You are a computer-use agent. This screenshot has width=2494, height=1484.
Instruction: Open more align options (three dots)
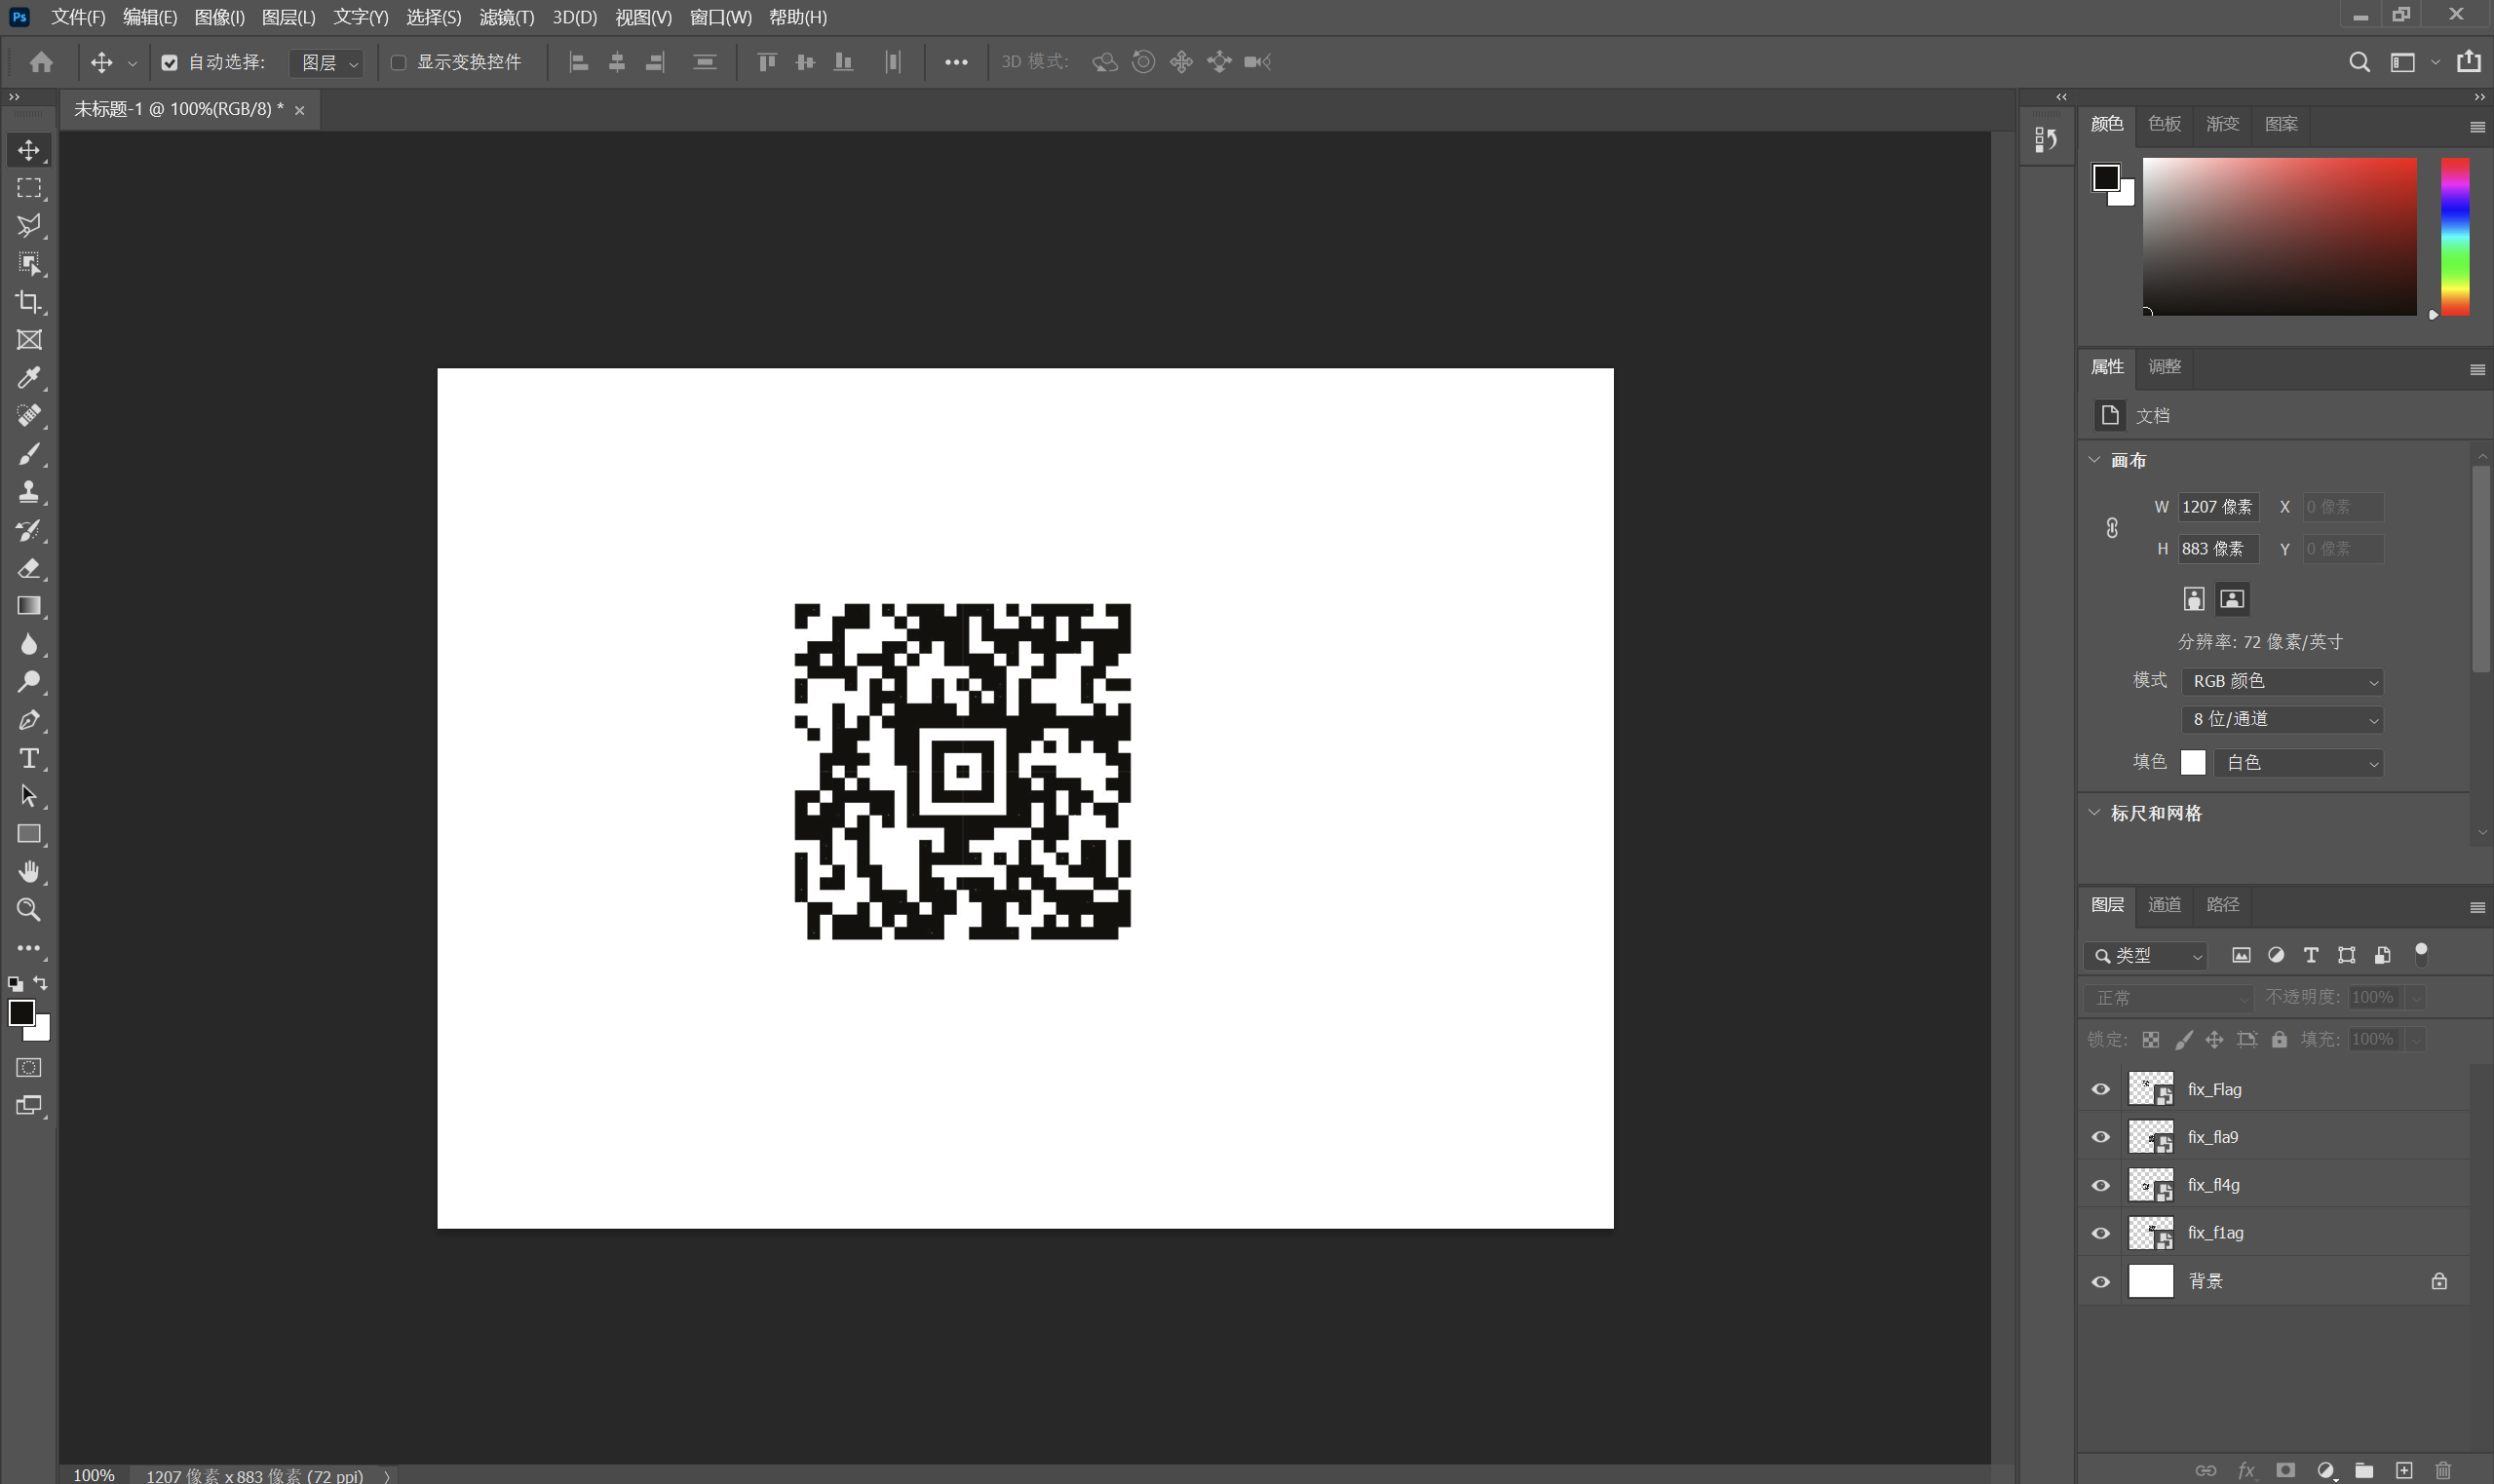coord(956,62)
